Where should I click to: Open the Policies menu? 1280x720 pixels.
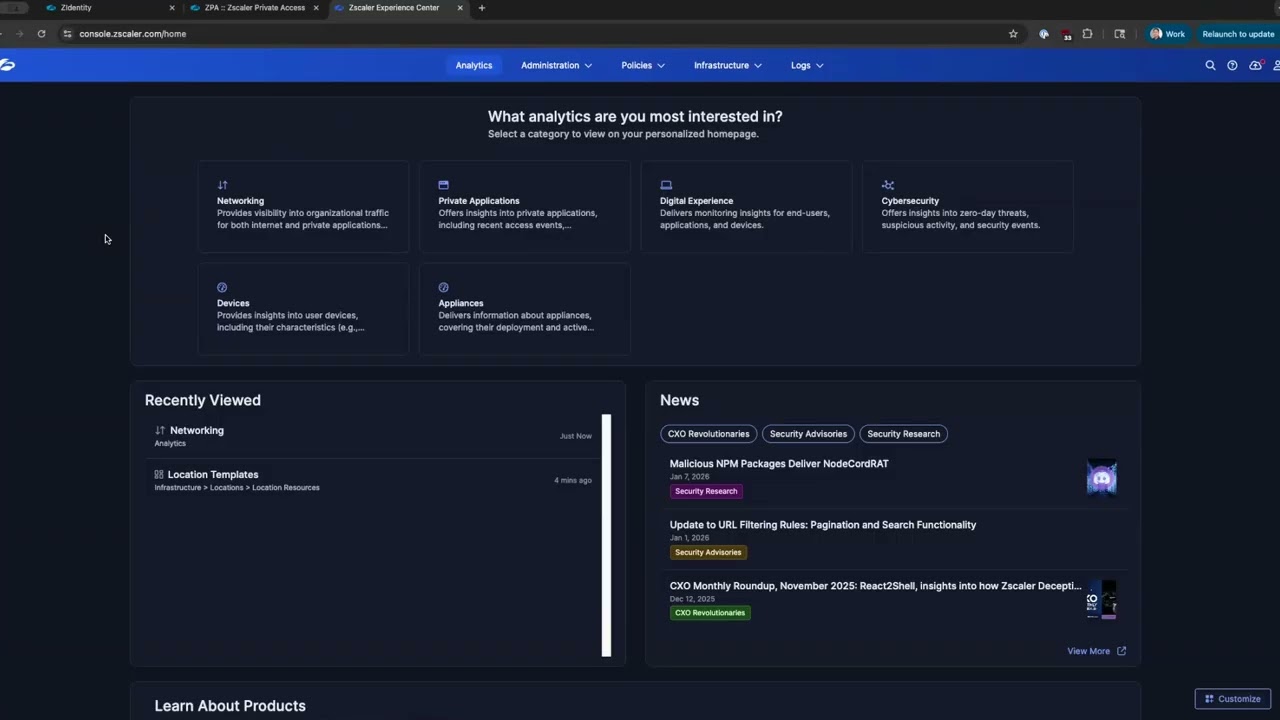643,65
